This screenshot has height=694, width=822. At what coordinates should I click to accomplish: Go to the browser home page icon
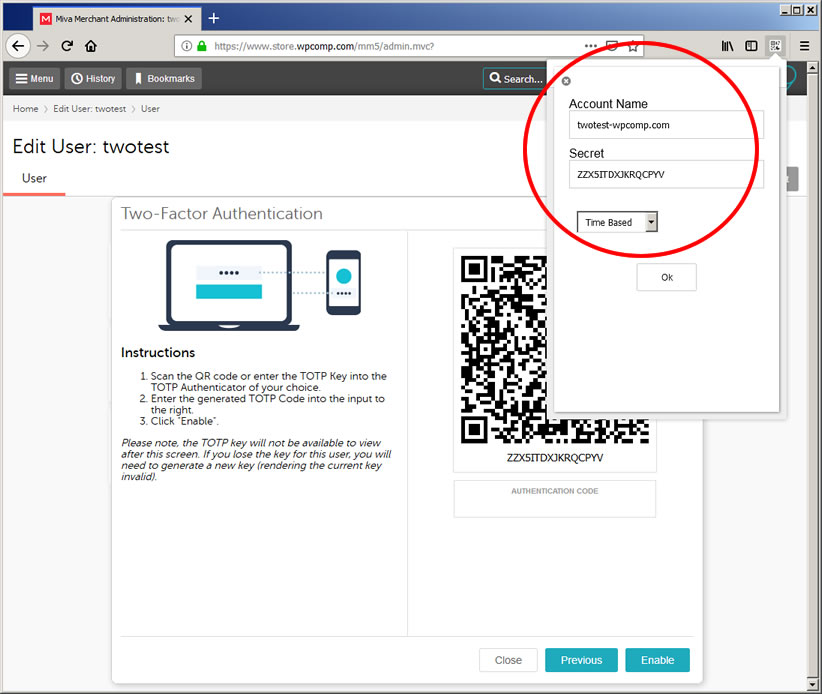click(91, 46)
